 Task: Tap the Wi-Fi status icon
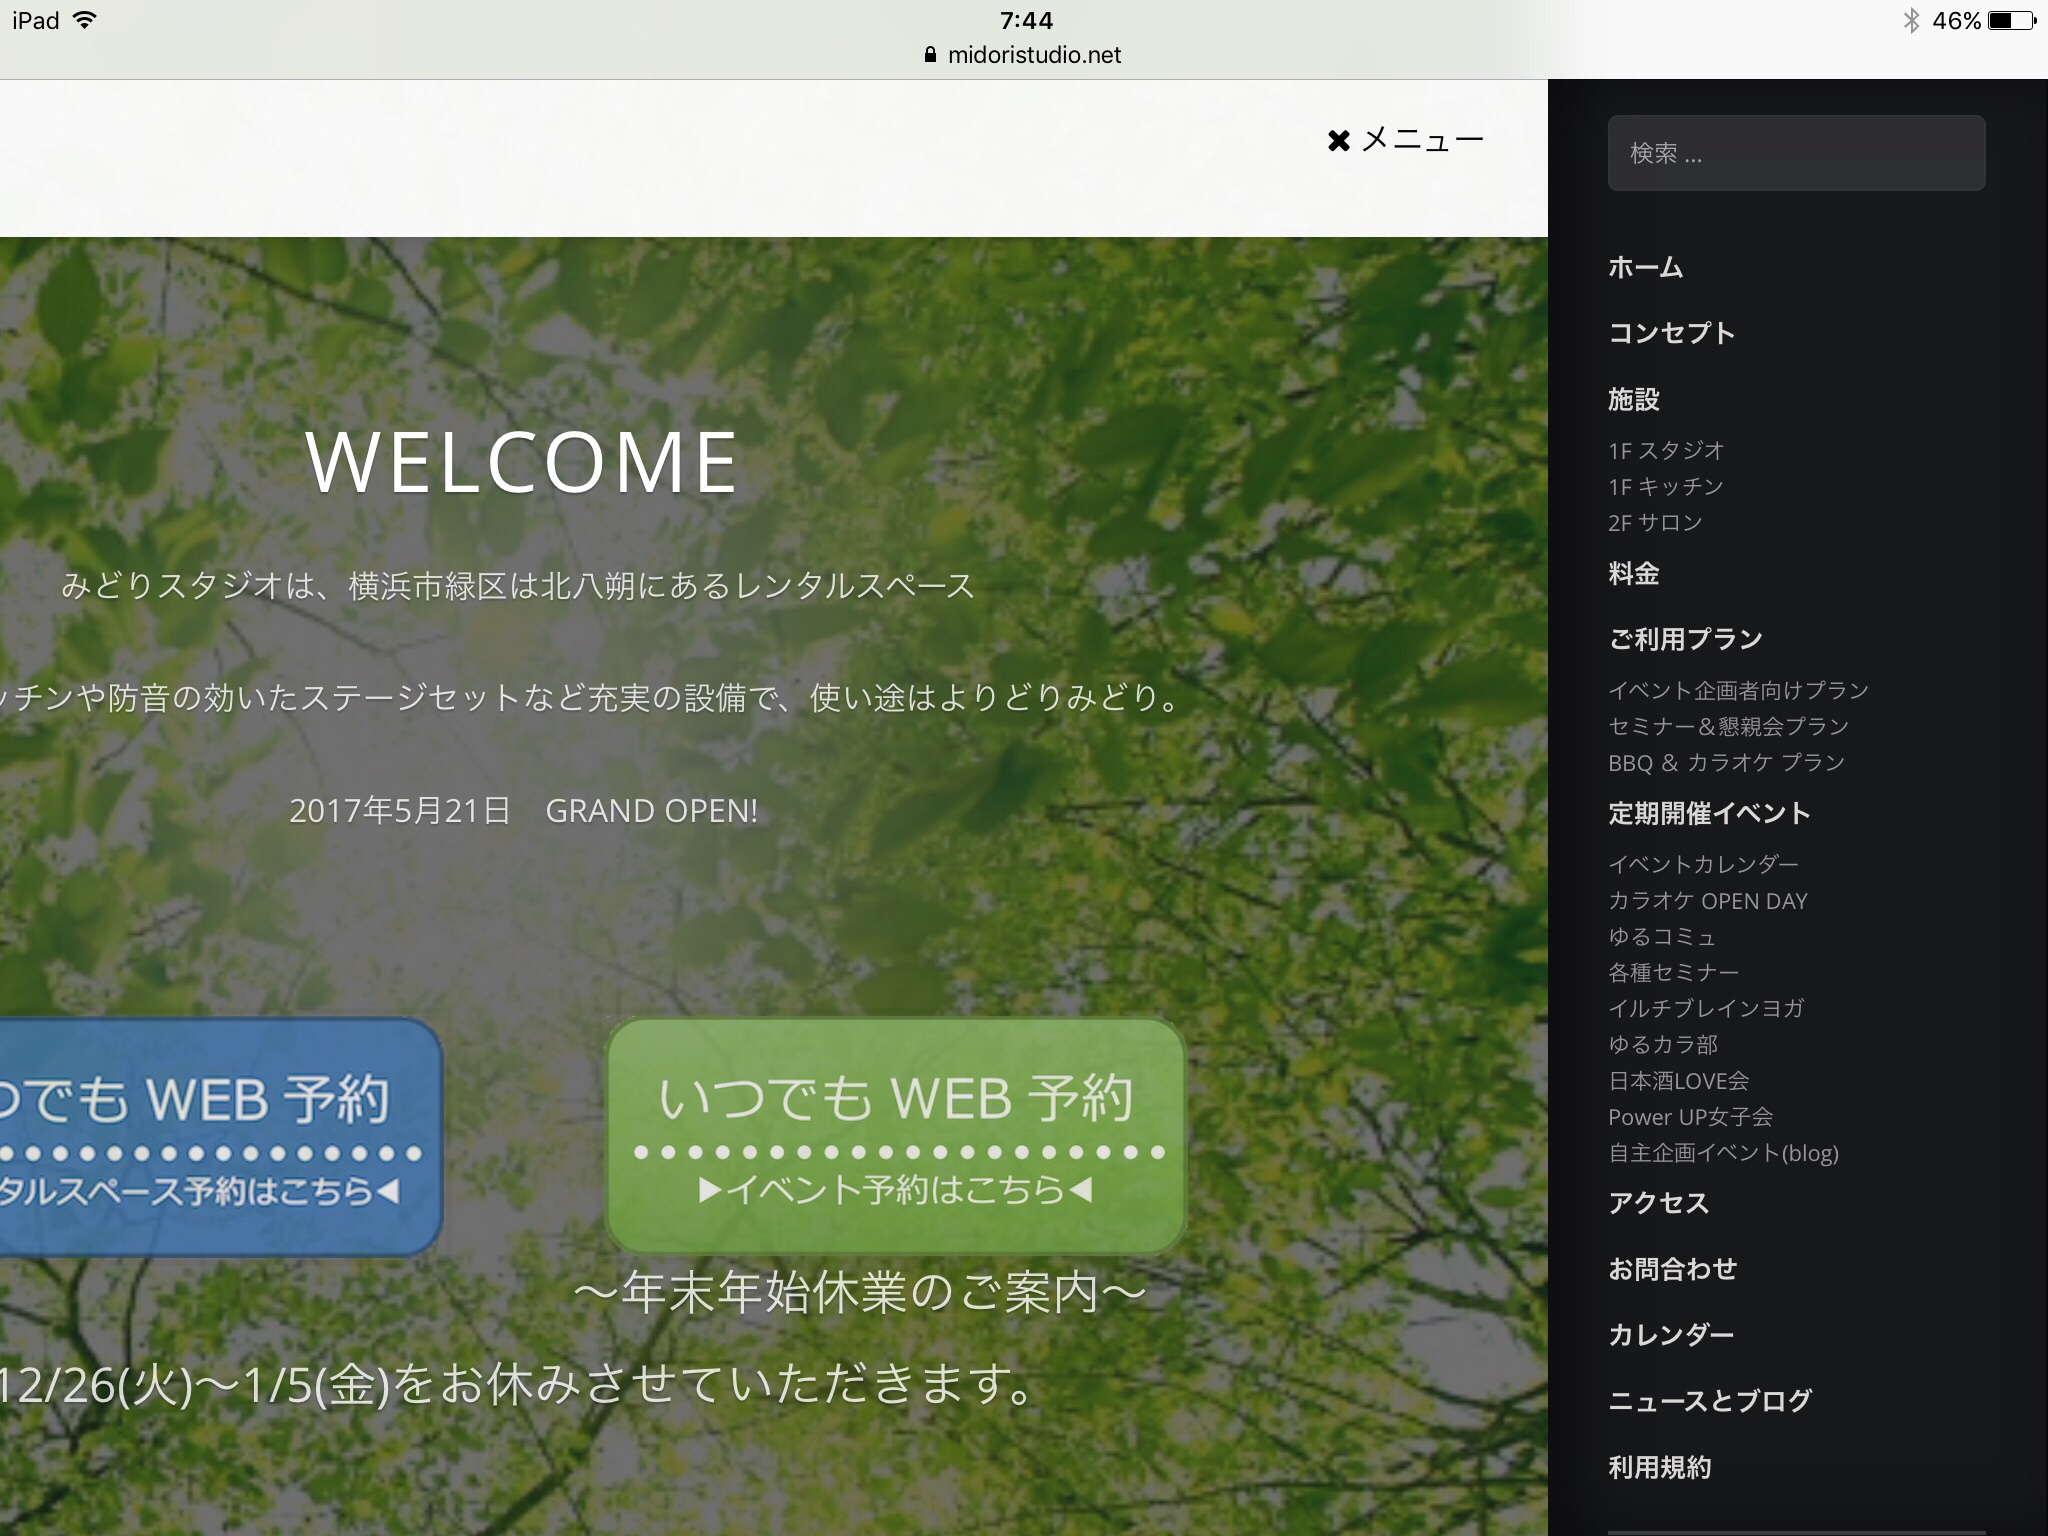pyautogui.click(x=86, y=21)
